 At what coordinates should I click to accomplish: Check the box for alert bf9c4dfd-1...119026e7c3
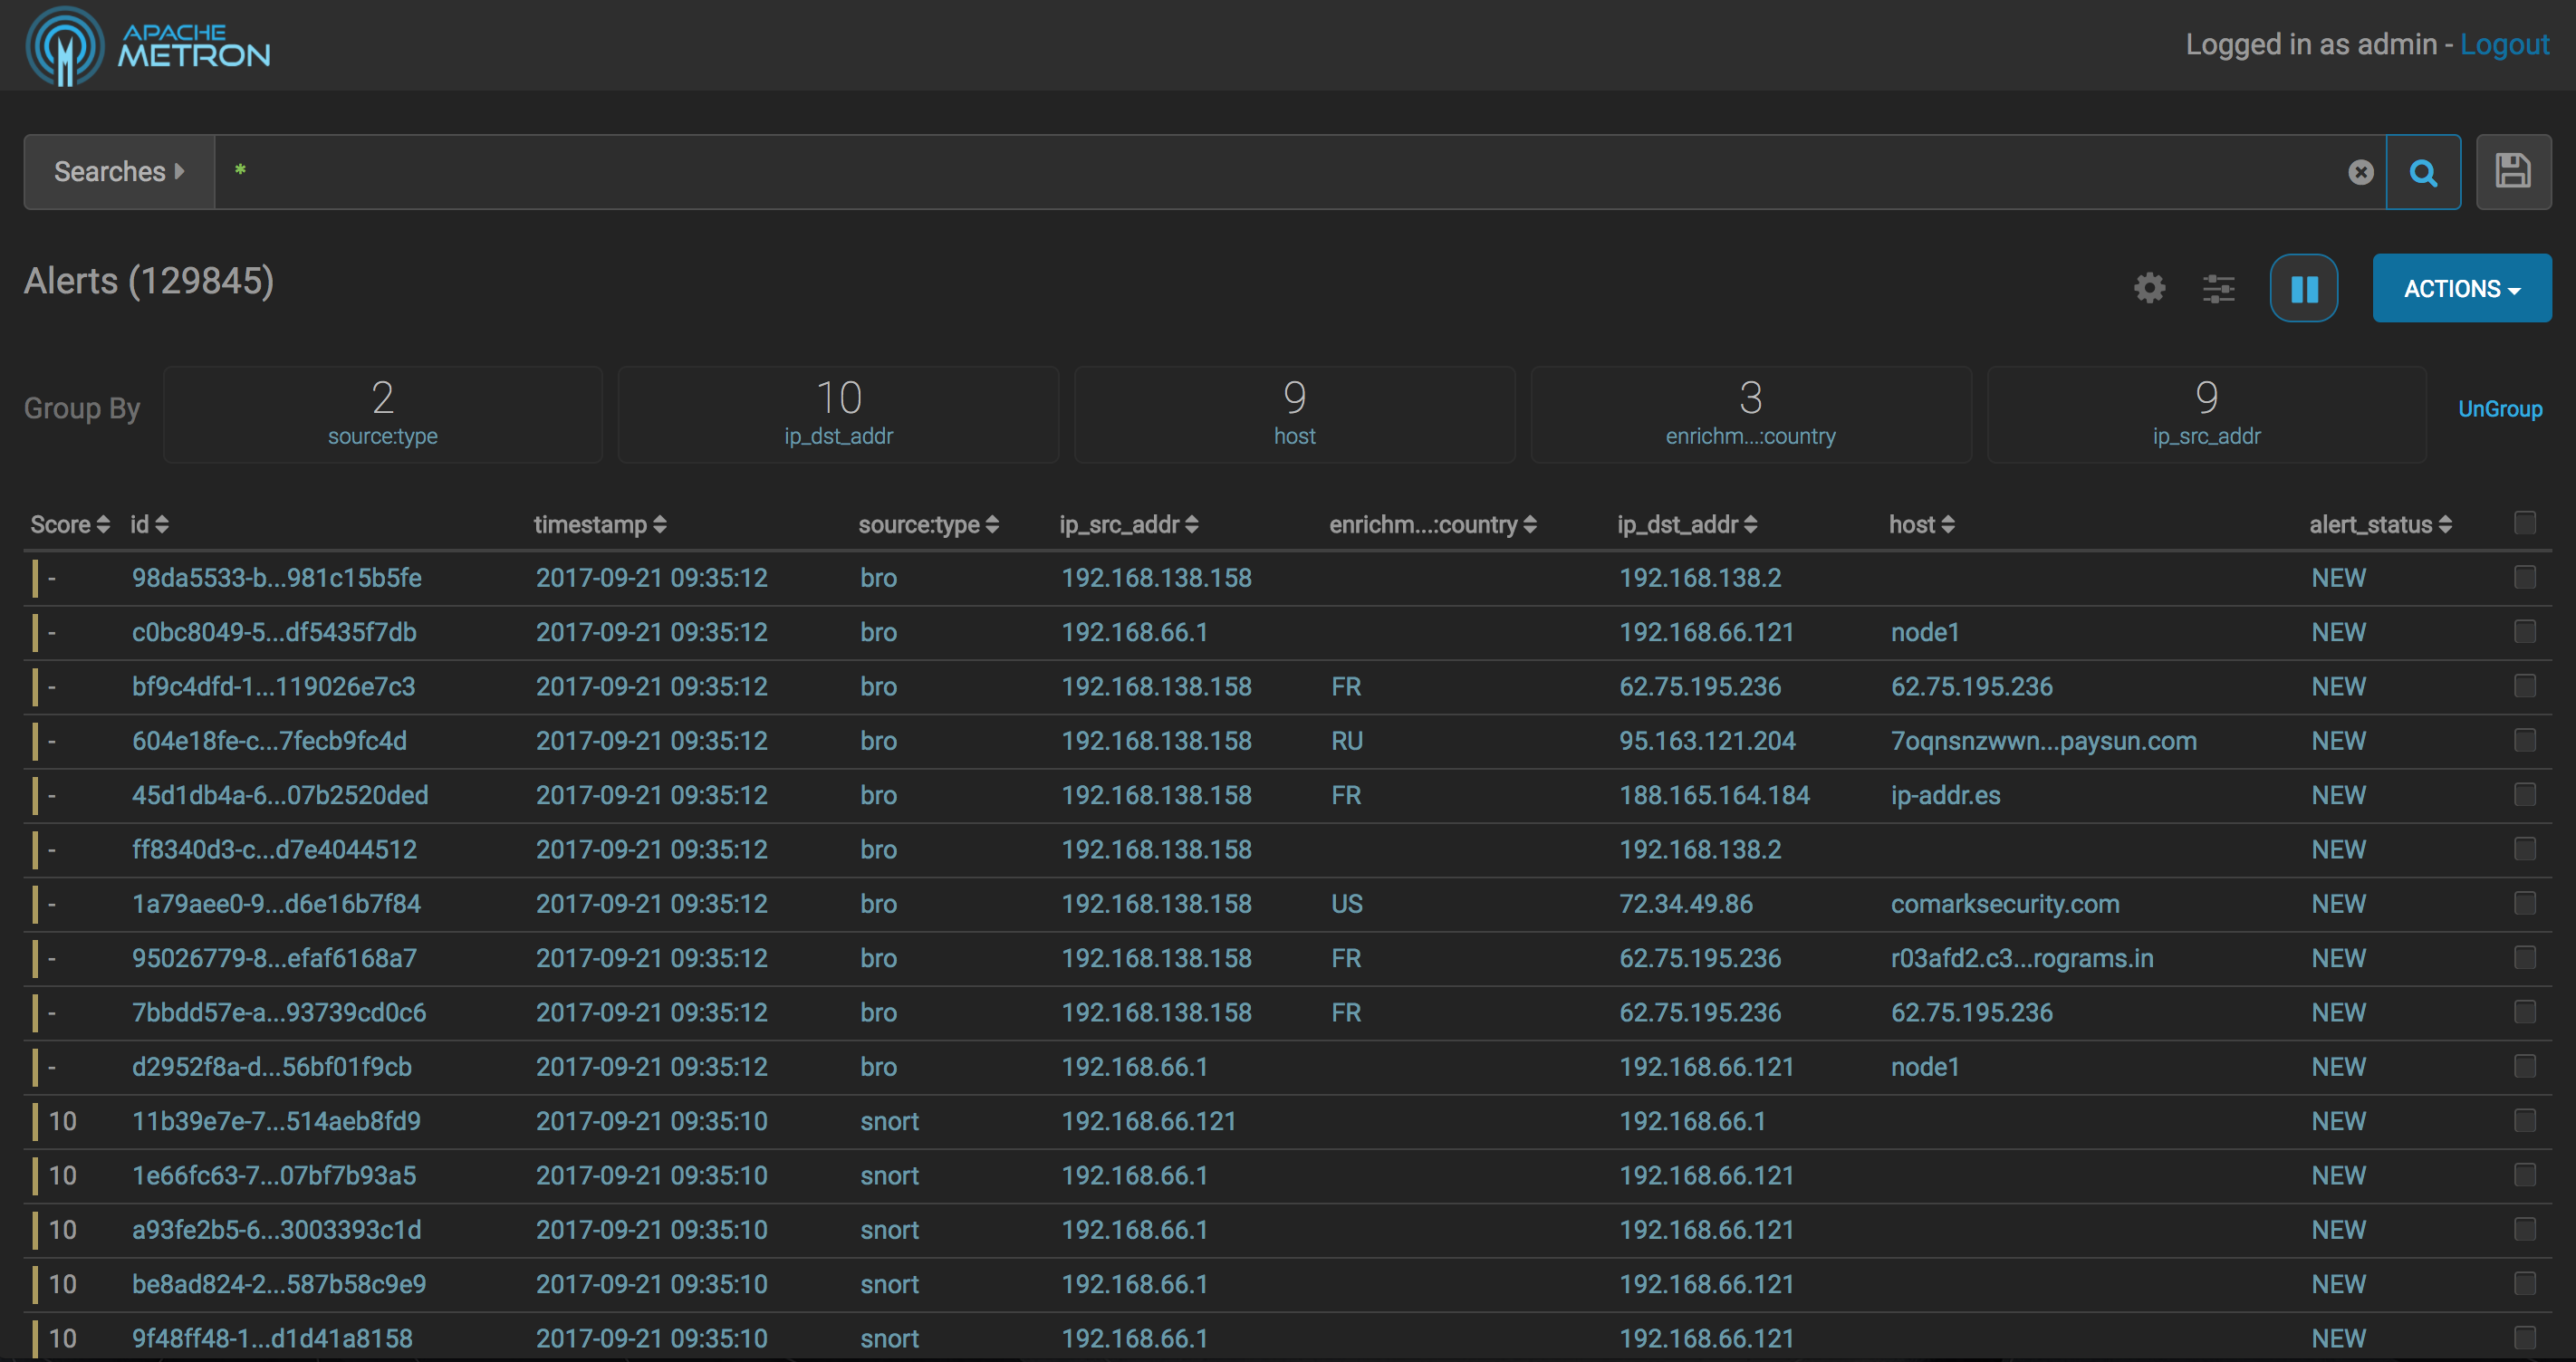coord(2525,685)
